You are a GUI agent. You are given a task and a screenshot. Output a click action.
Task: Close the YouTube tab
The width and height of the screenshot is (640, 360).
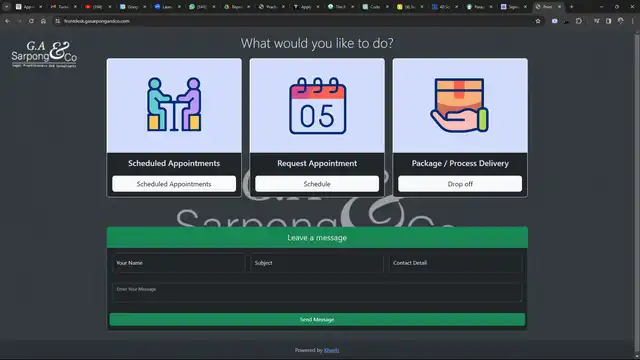[110, 7]
